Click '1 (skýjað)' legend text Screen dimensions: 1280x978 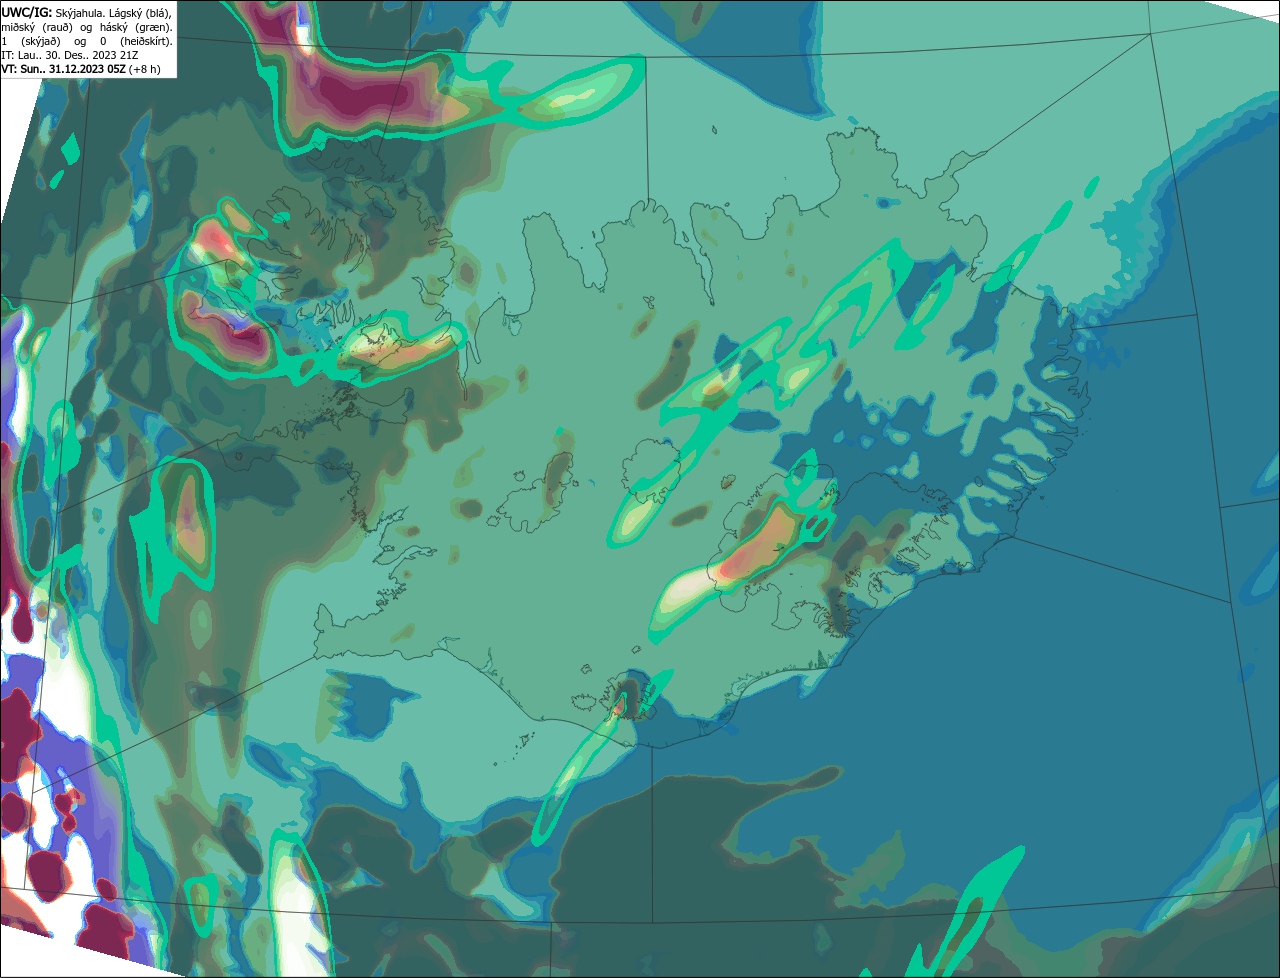point(31,42)
